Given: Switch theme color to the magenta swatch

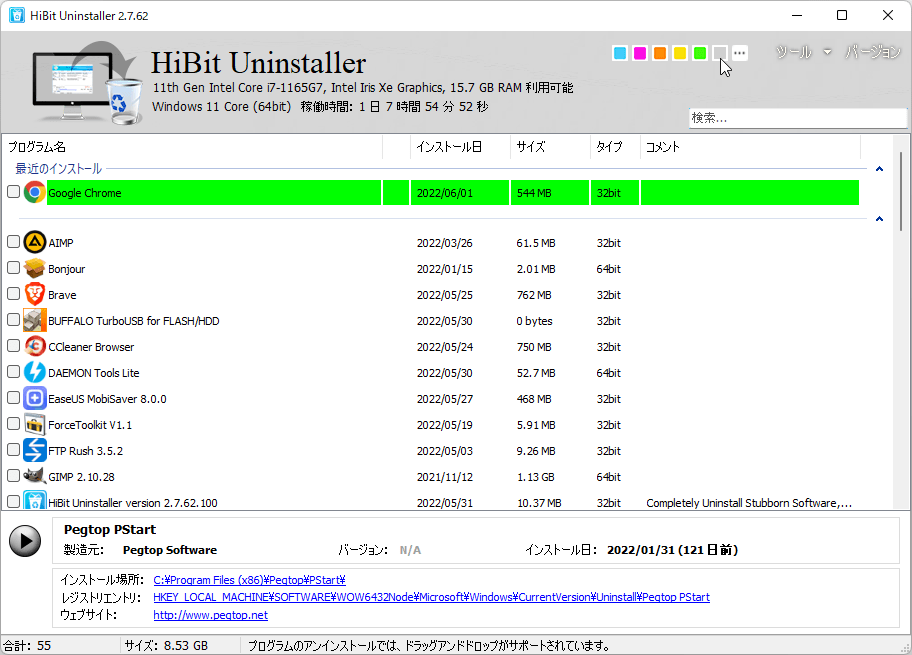Looking at the screenshot, I should 639,53.
